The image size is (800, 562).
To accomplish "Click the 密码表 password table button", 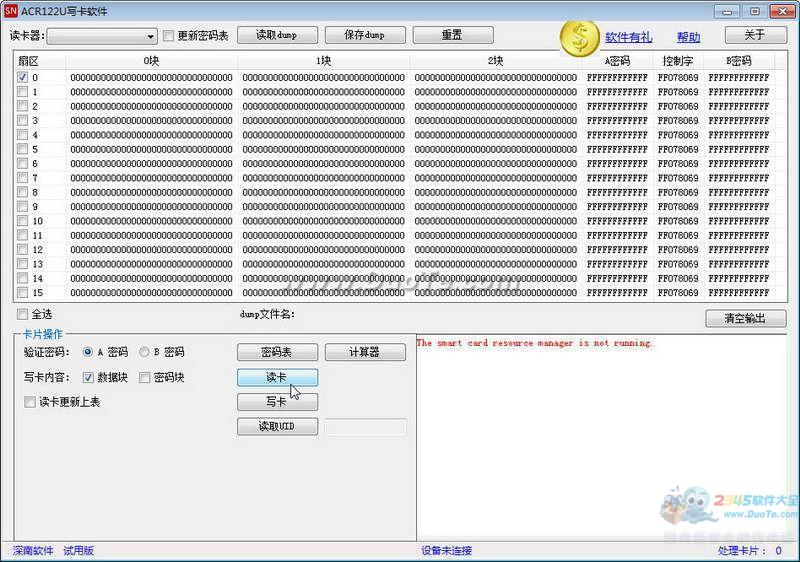I will coord(277,352).
